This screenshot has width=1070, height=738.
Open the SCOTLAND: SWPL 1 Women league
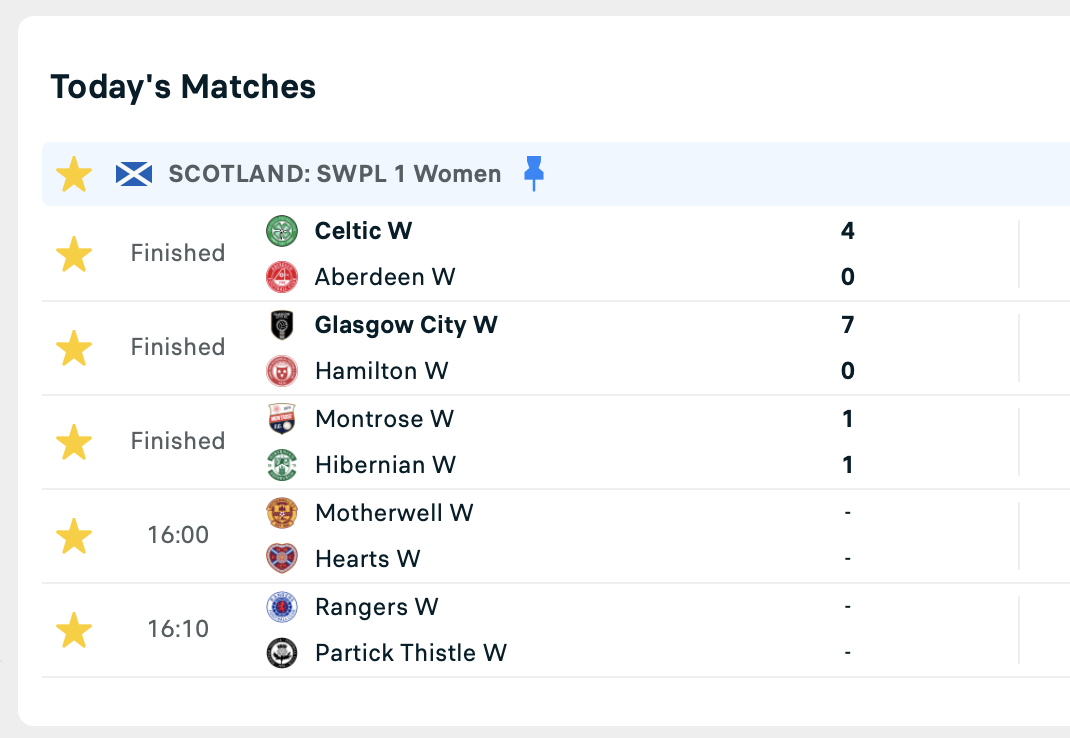click(x=335, y=174)
